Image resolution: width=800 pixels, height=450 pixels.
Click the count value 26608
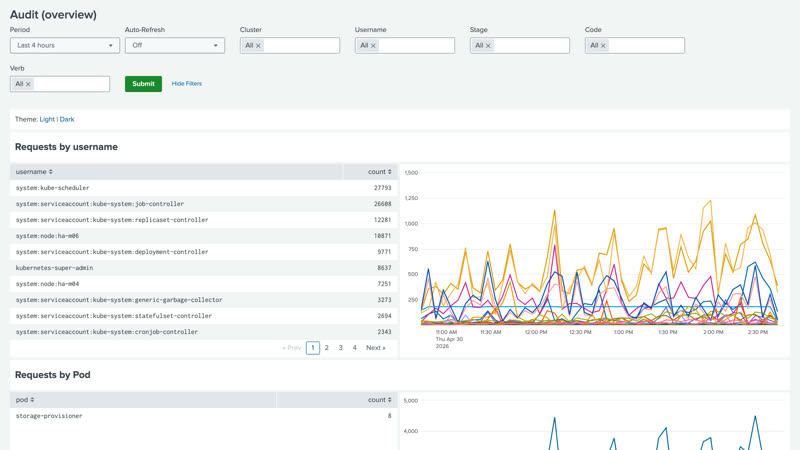[383, 204]
